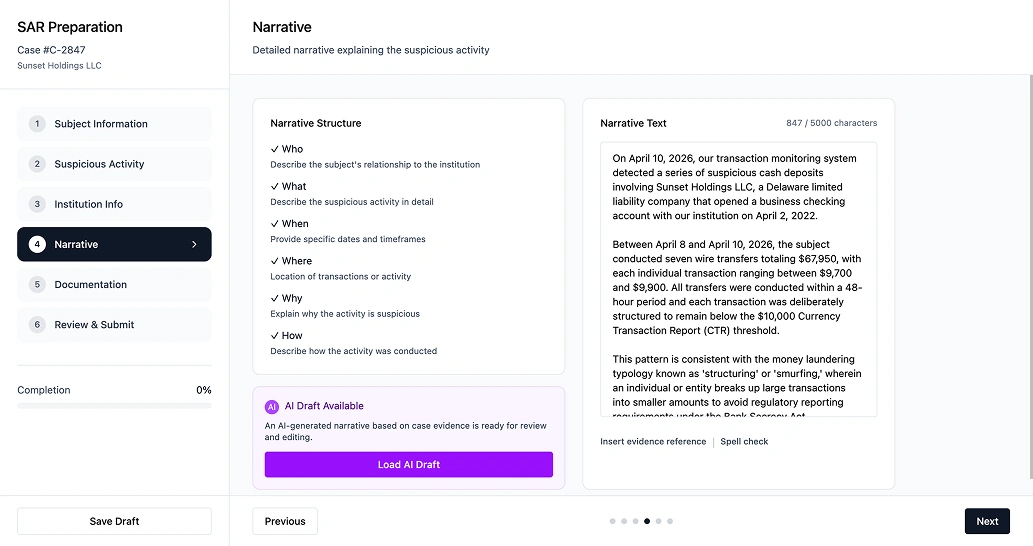Click the Narrative step chevron arrow

pos(194,244)
